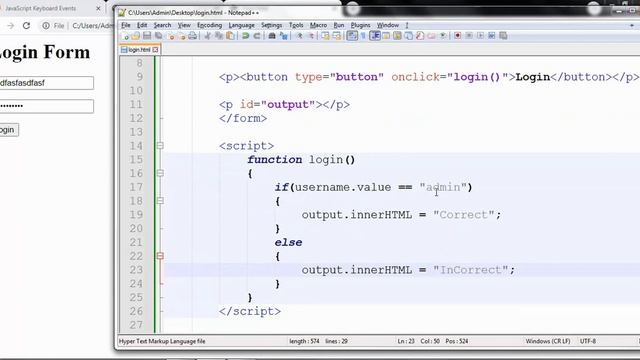Click browser forward arrow button

[x=11, y=26]
